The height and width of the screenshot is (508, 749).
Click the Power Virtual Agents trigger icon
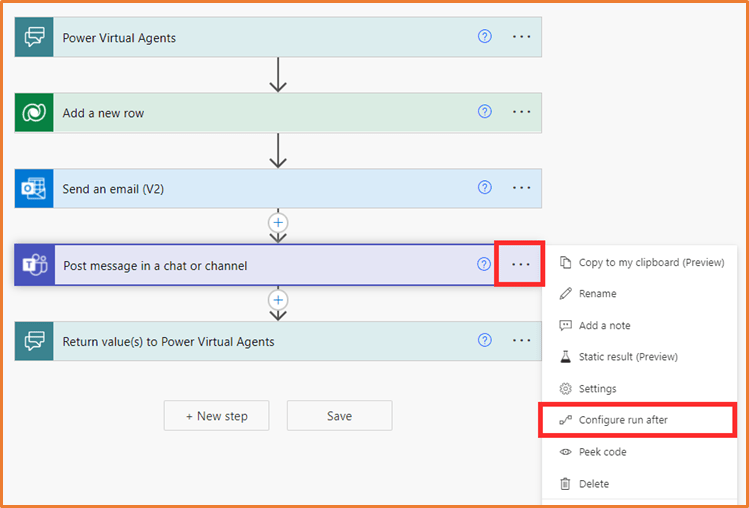[x=35, y=37]
